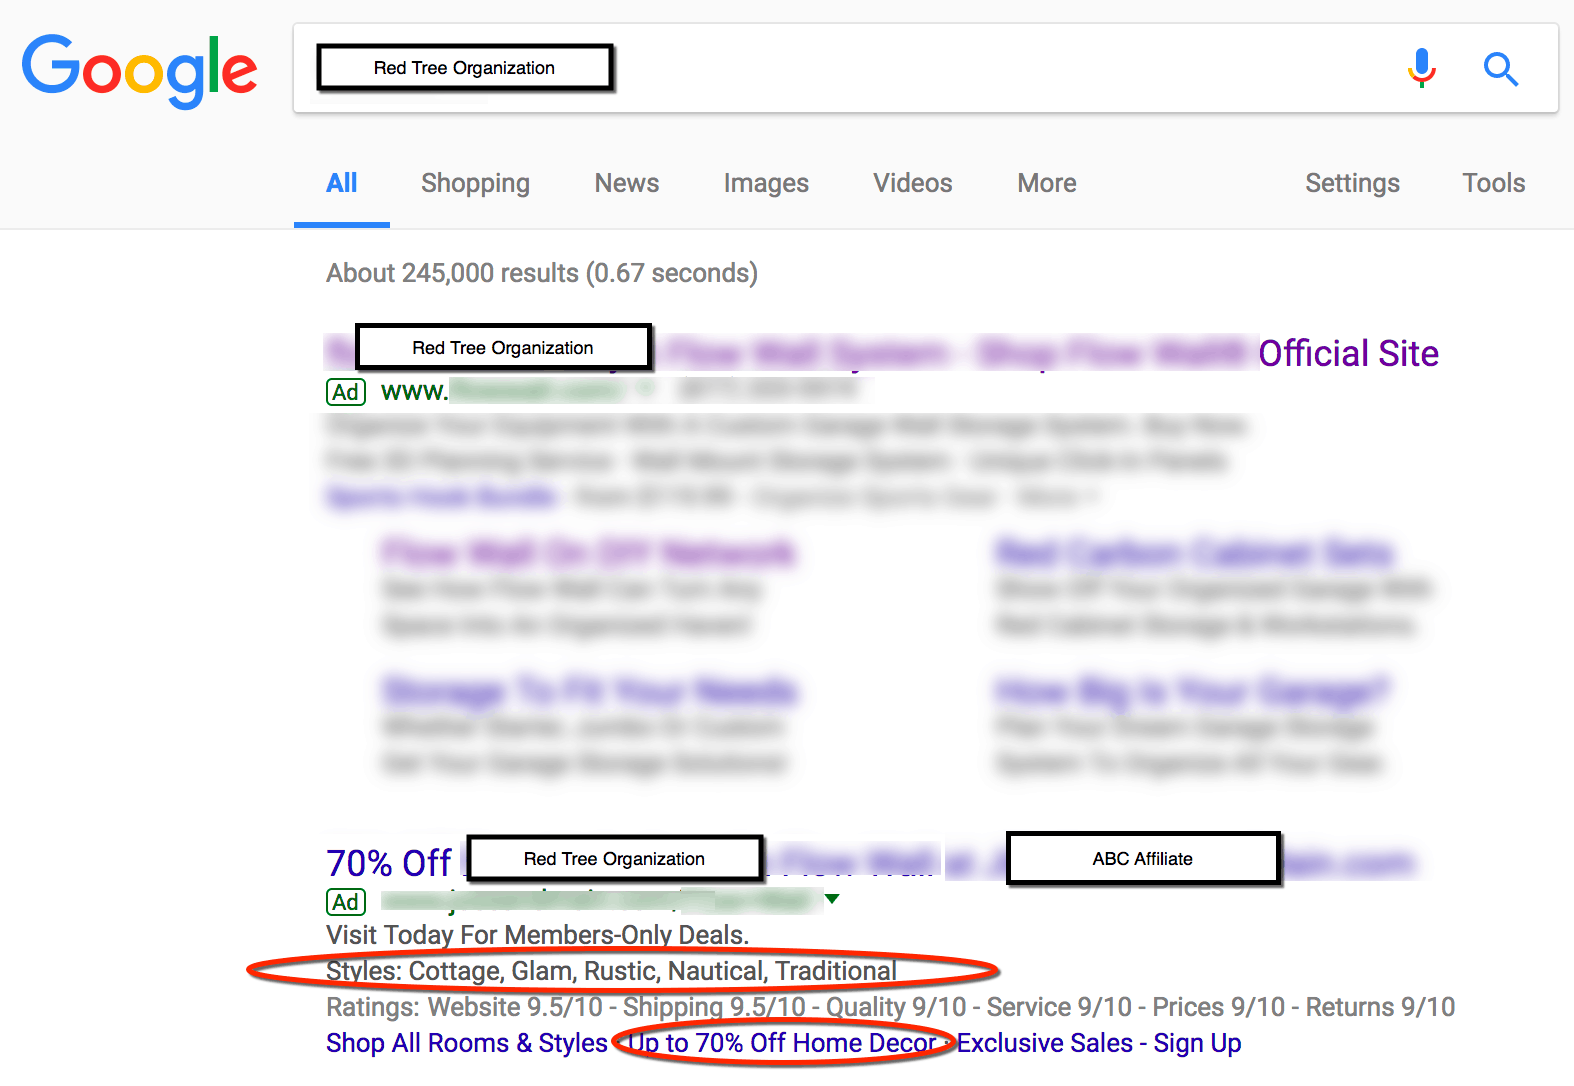
Task: Show the search Tools options
Action: click(1493, 183)
